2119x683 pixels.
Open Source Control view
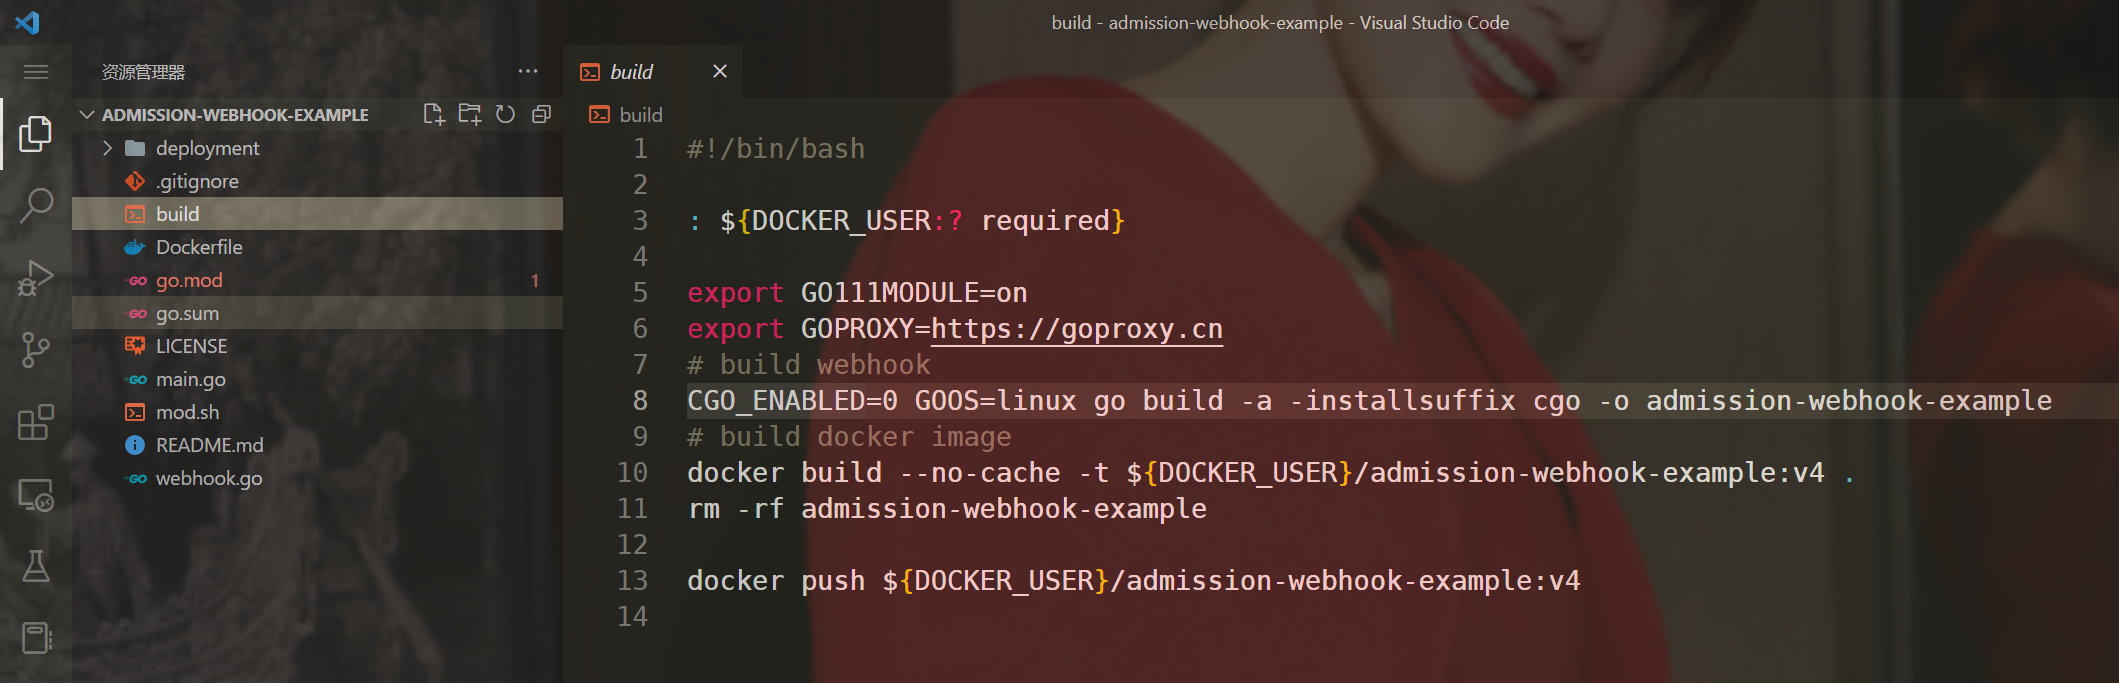[36, 349]
